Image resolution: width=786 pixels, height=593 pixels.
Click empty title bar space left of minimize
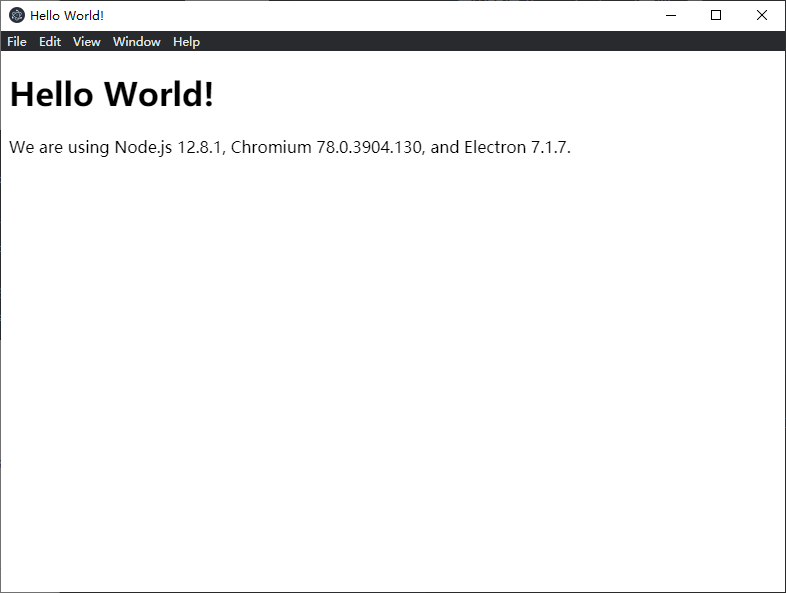click(400, 15)
